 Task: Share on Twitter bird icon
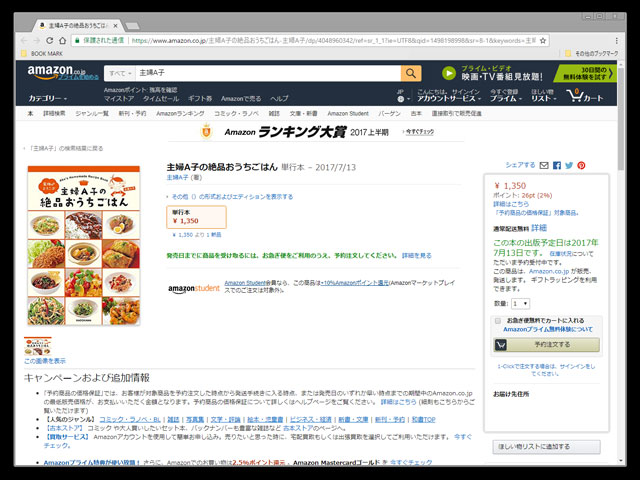(x=569, y=165)
